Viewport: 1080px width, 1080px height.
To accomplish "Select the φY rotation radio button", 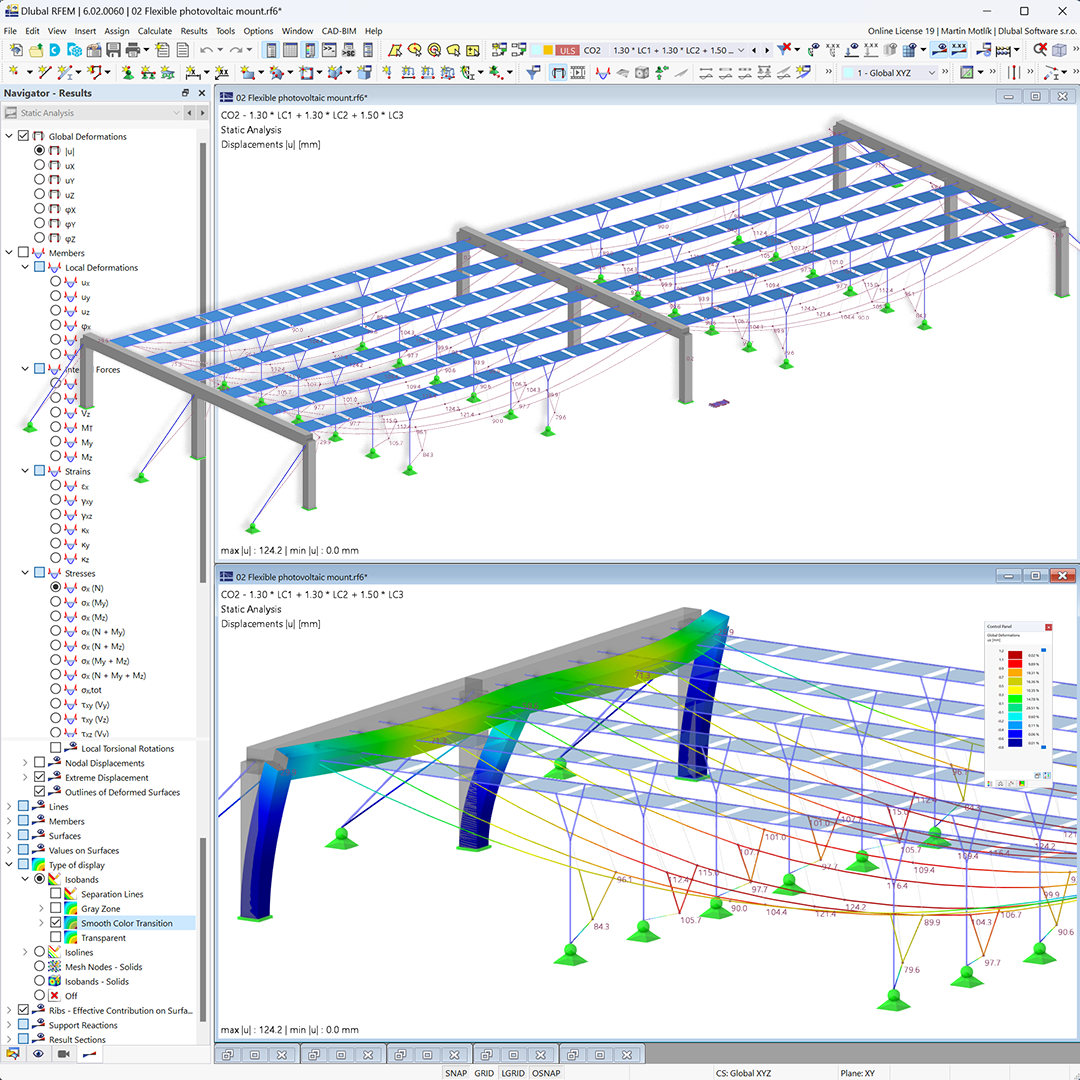I will pos(39,223).
